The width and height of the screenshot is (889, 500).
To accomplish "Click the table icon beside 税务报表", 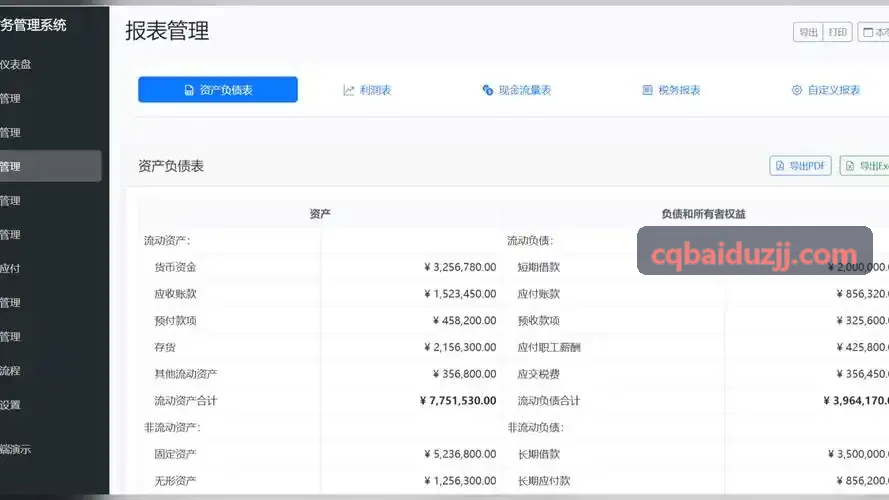I will (x=647, y=90).
